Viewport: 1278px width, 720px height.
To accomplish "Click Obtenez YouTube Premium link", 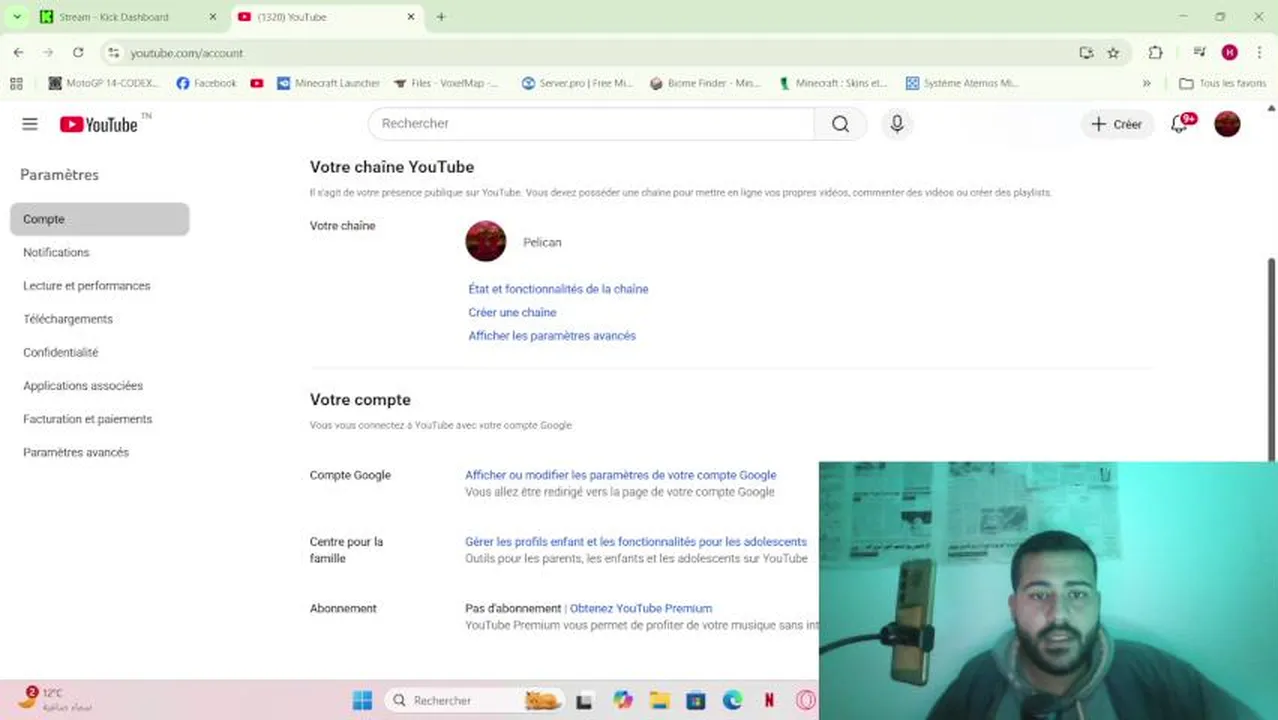I will coord(641,608).
